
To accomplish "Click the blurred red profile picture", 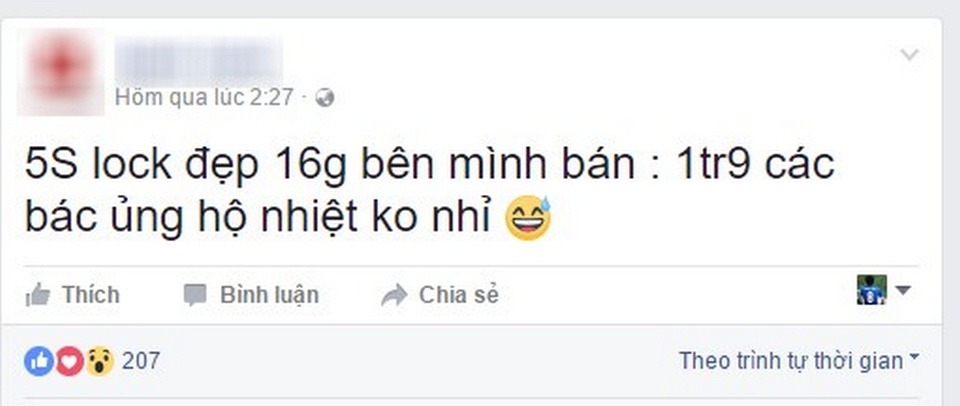I will [x=60, y=72].
